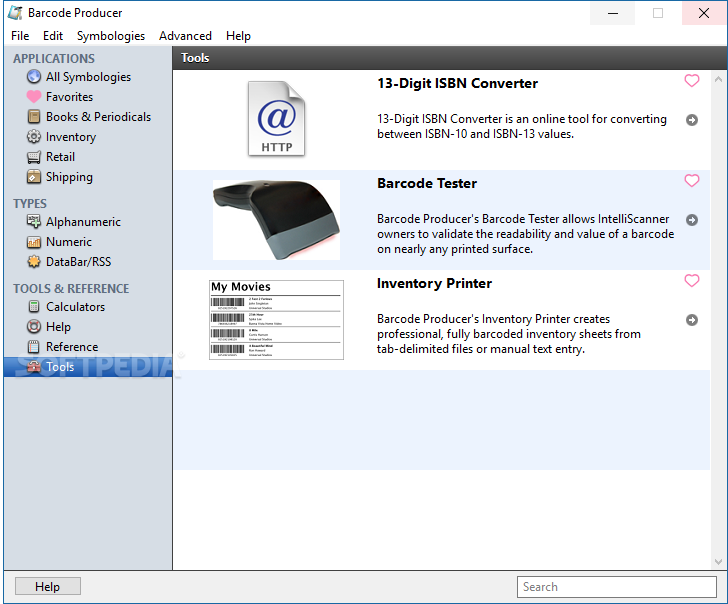Click the Calculators icon

tap(33, 306)
